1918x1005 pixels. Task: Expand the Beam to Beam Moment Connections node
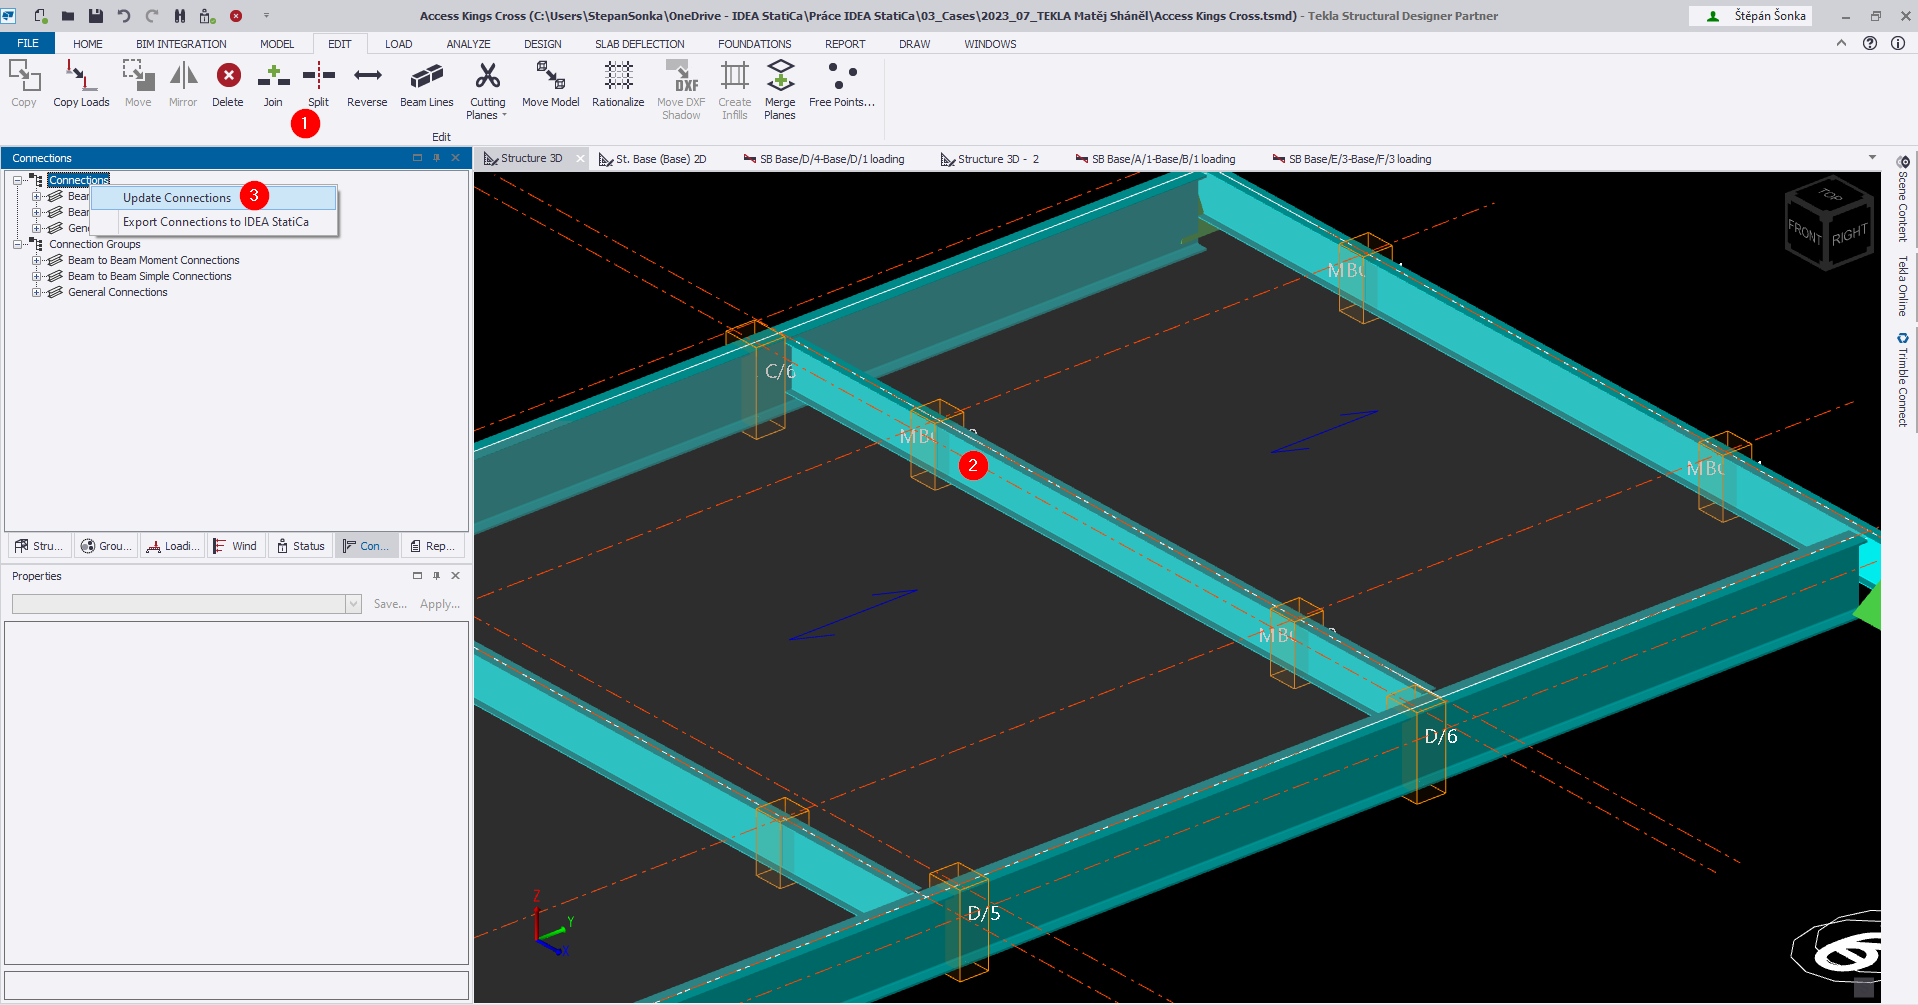coord(37,261)
